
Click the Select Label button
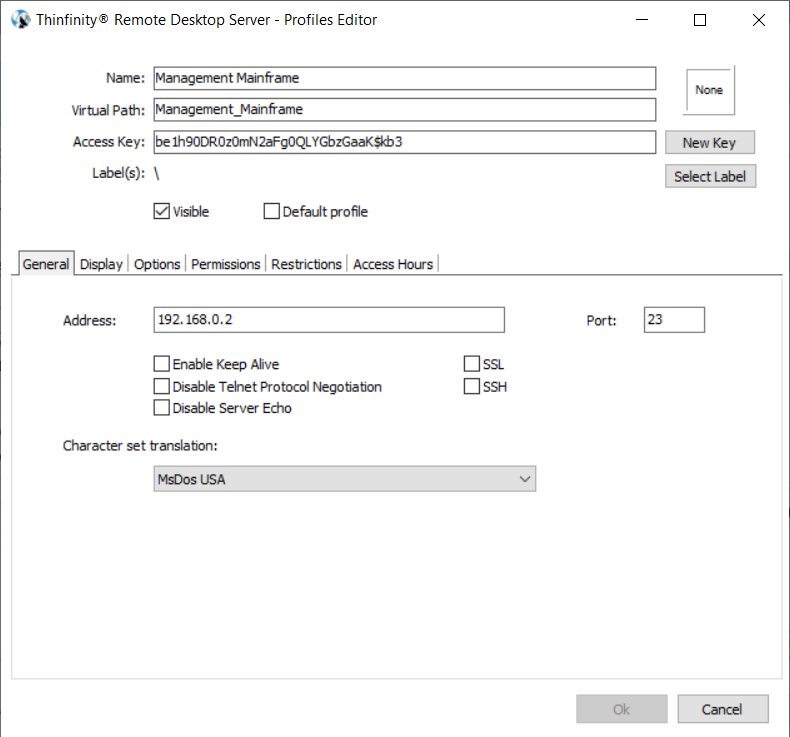pyautogui.click(x=710, y=176)
